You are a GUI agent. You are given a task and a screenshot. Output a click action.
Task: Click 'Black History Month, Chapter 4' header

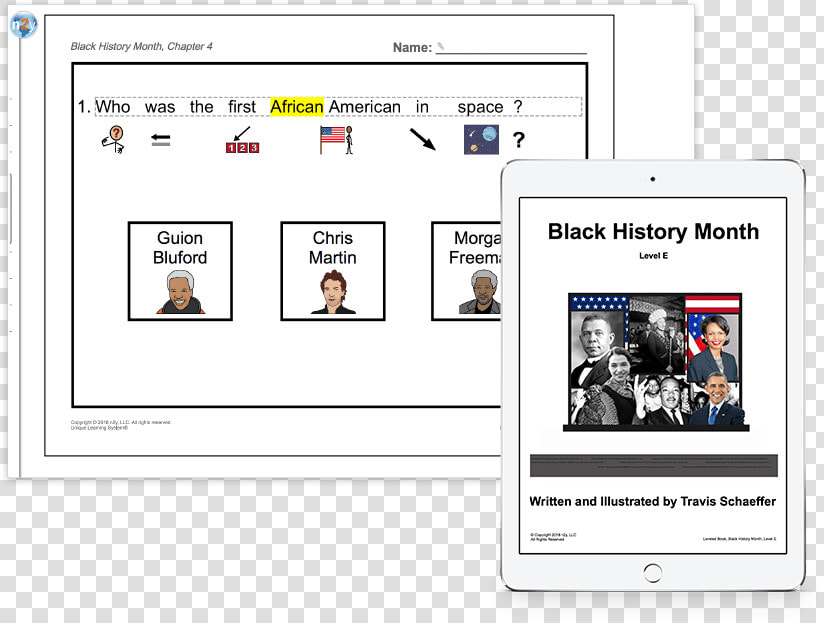(x=141, y=46)
